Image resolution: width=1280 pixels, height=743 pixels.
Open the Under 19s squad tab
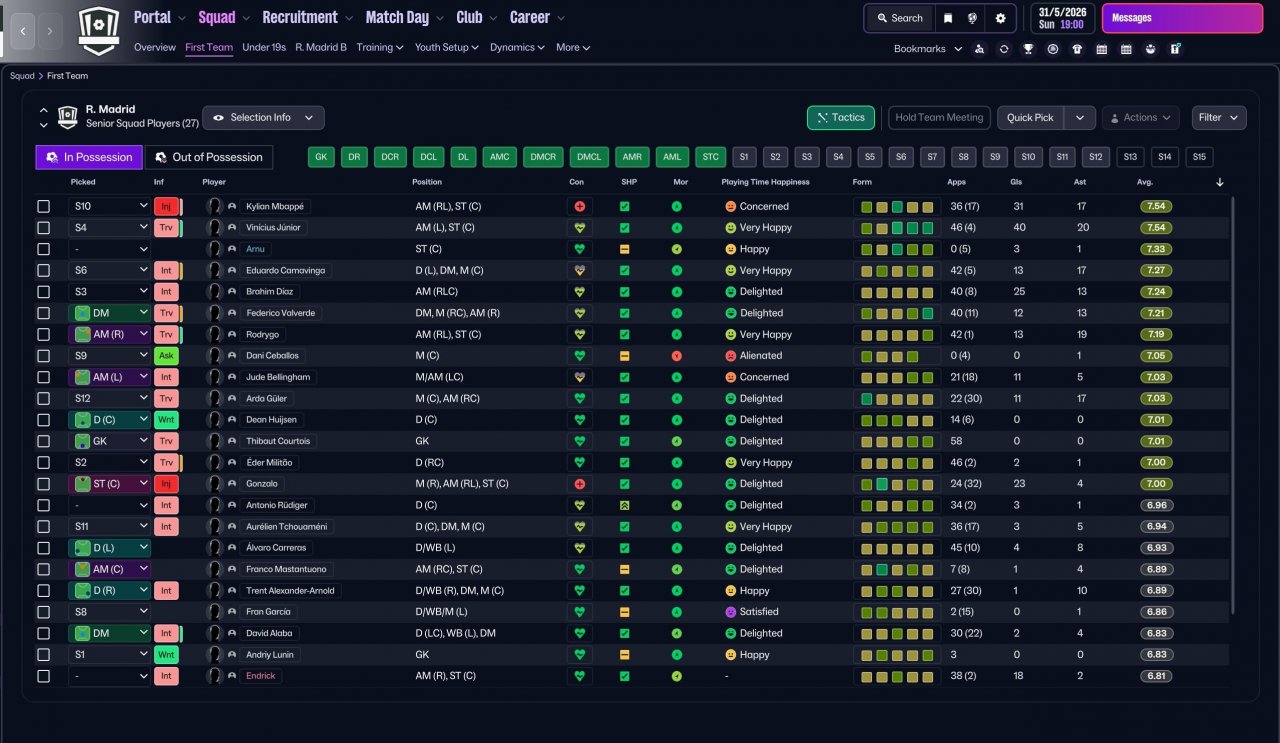[264, 47]
